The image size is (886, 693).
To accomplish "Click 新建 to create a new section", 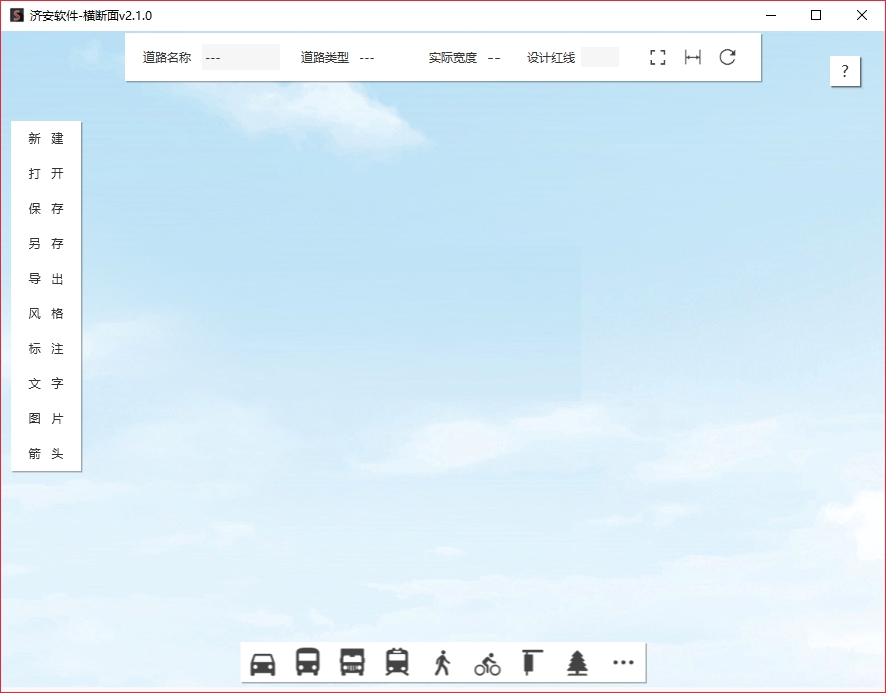I will [46, 138].
